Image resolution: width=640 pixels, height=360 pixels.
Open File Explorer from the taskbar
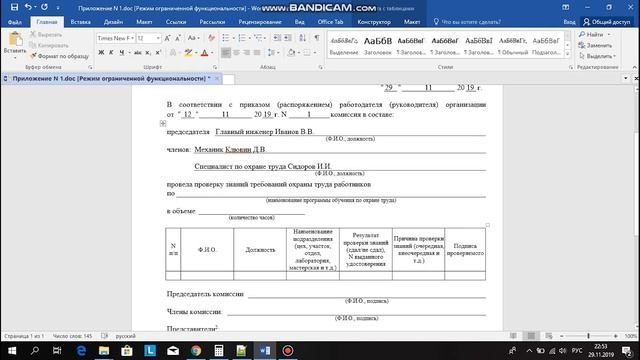(x=104, y=351)
